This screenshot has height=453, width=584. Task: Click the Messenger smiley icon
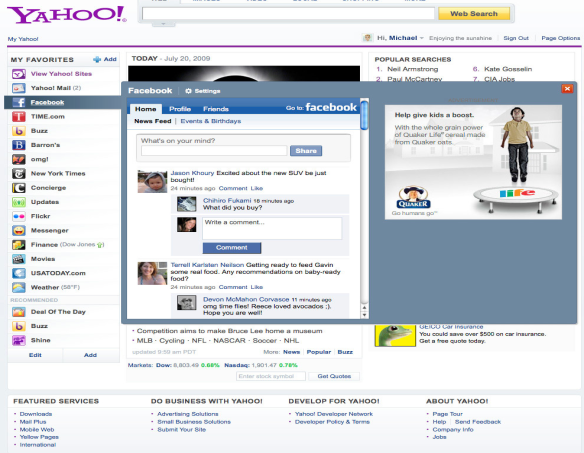(19, 231)
